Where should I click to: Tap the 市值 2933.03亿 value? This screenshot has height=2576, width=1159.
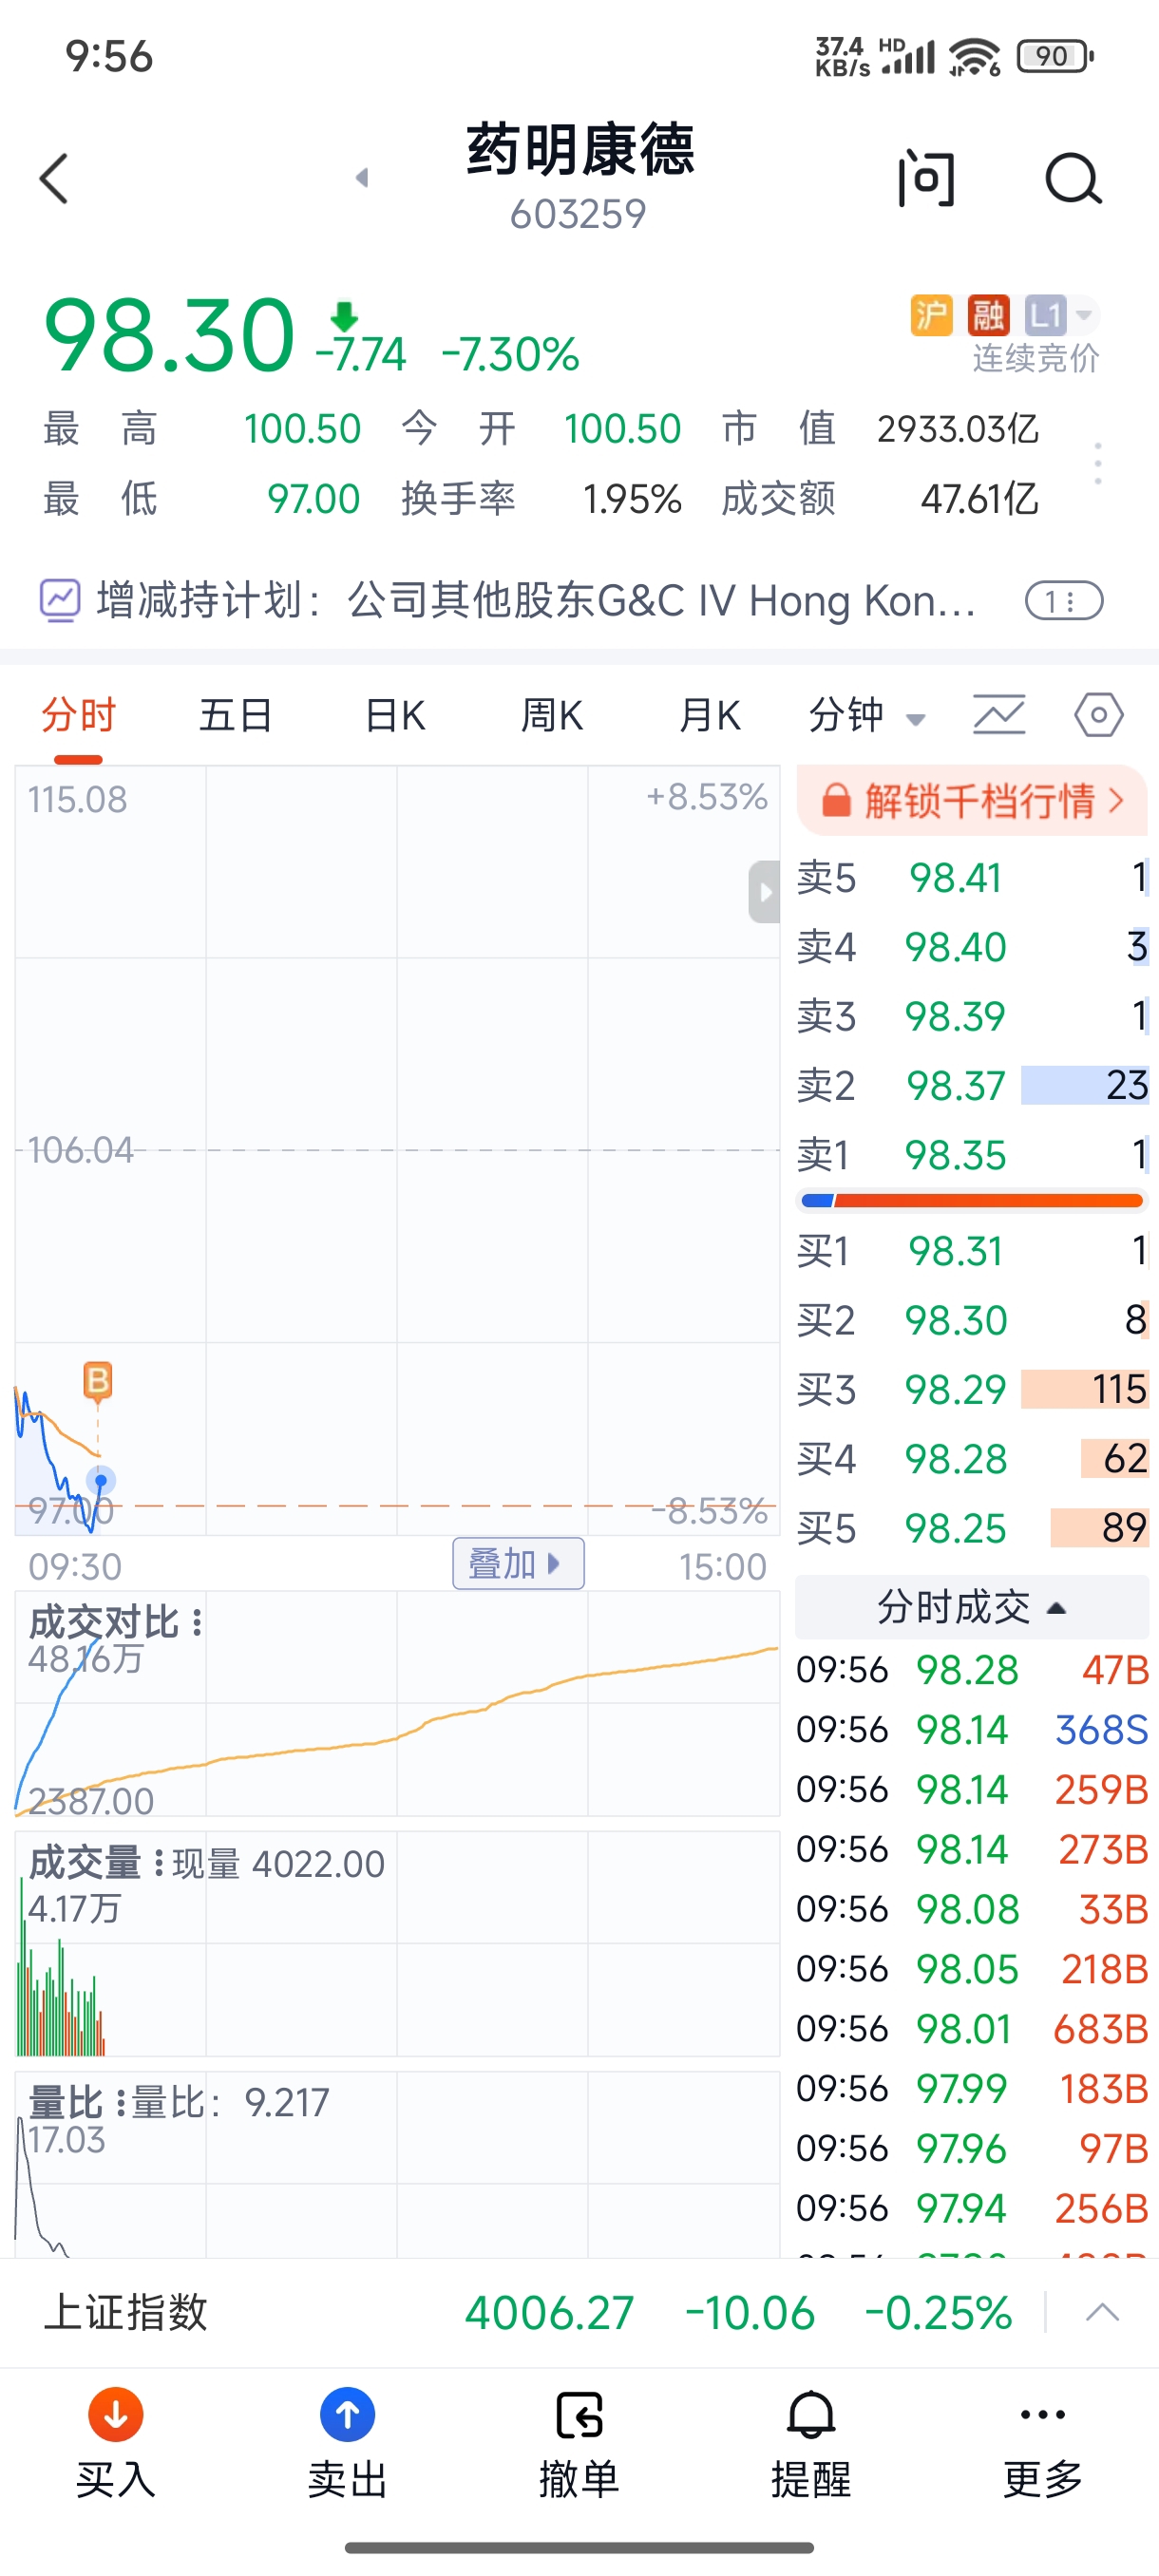click(x=957, y=429)
